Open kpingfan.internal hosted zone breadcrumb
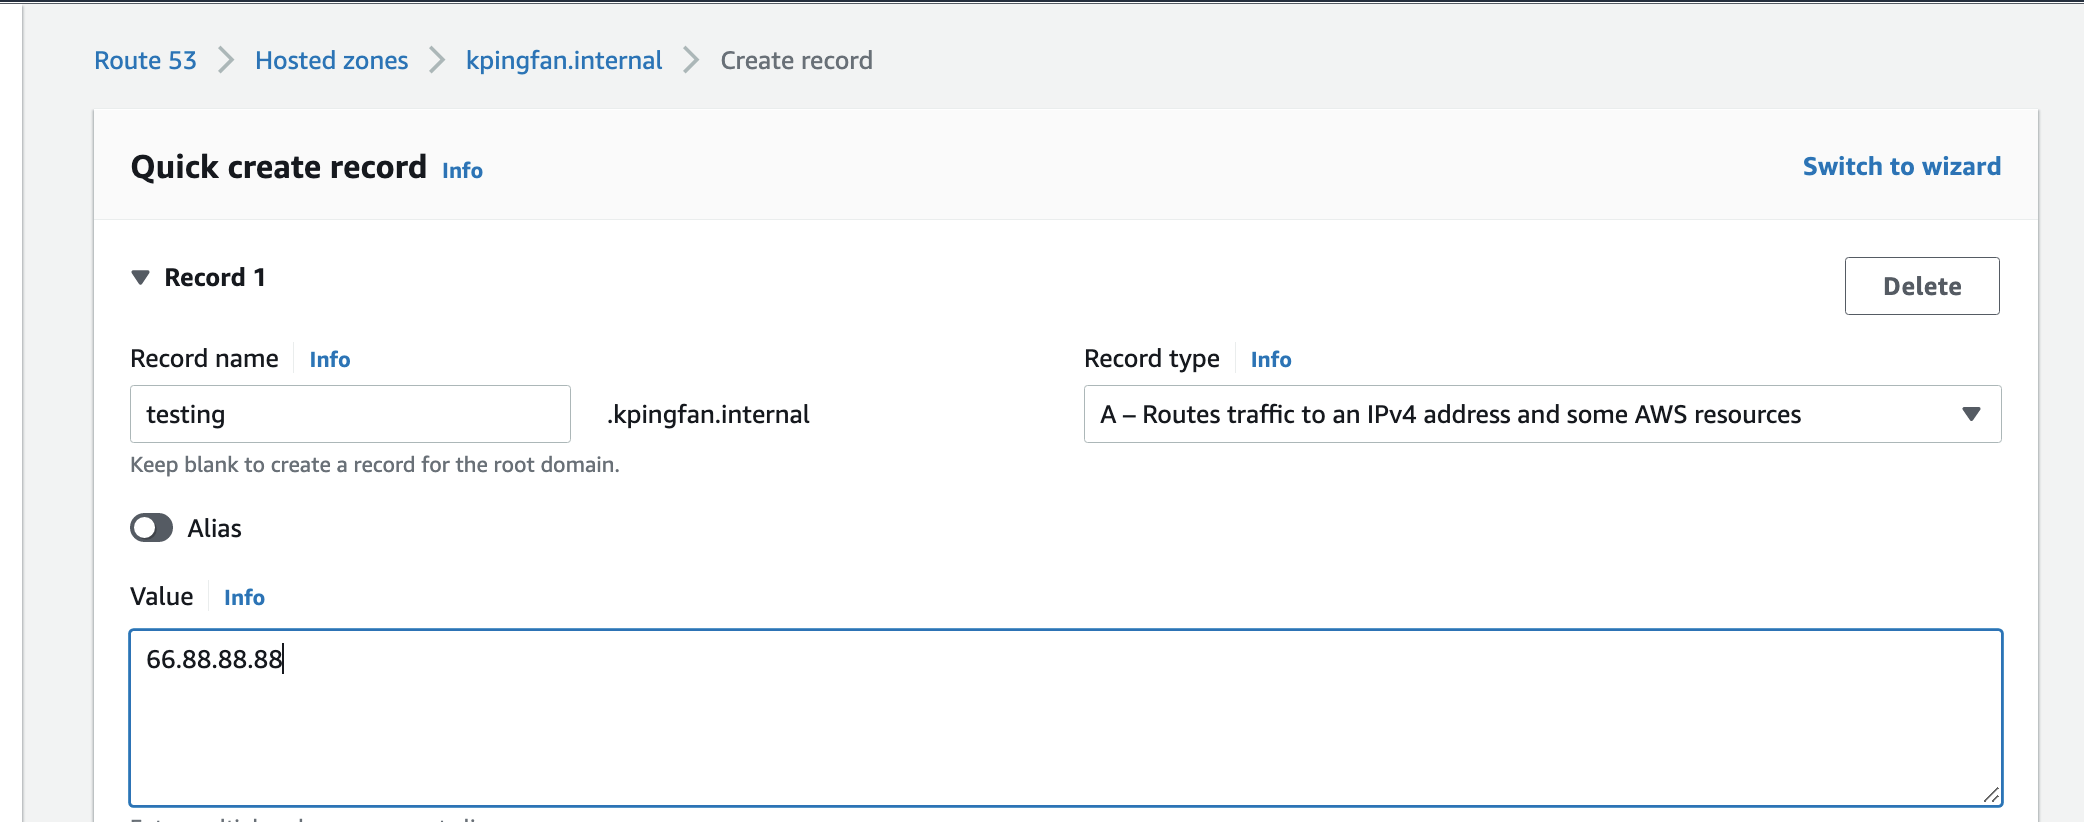Image resolution: width=2084 pixels, height=822 pixels. 564,61
